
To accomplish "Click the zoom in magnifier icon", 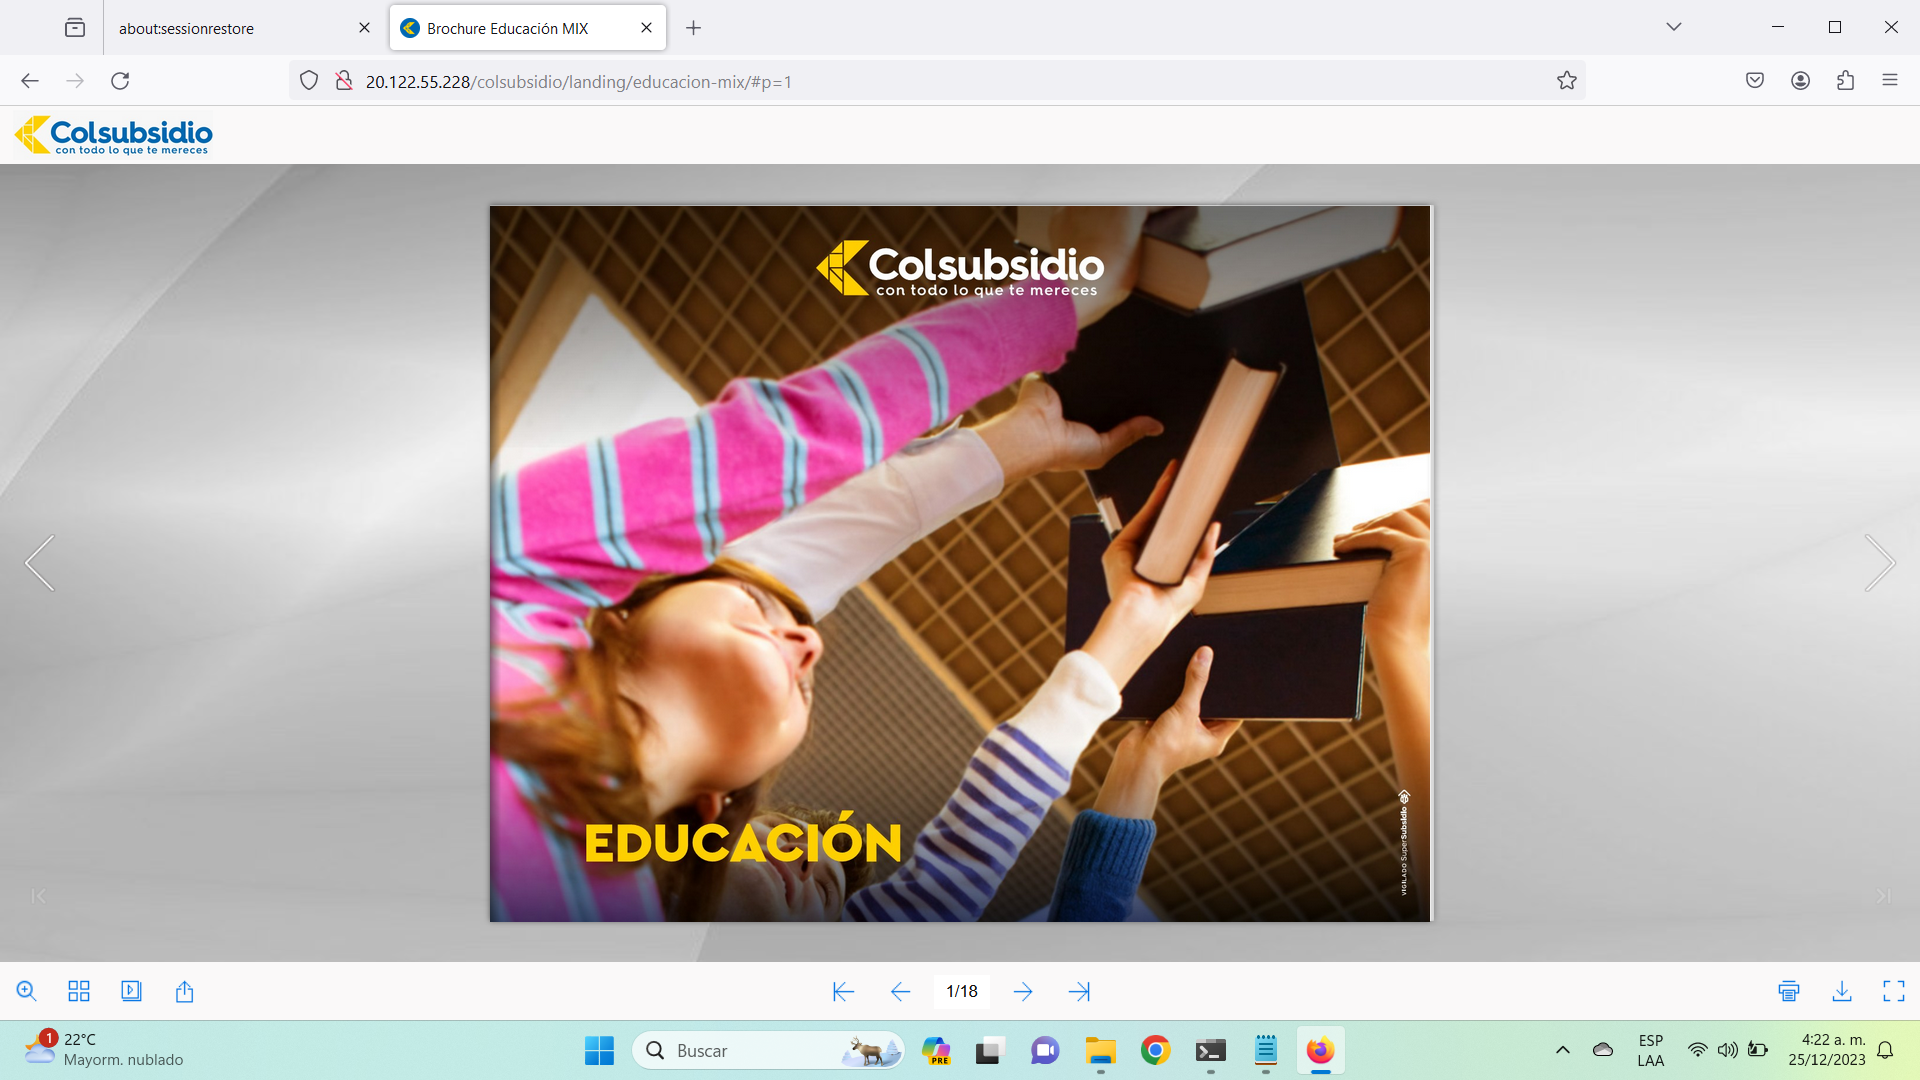I will 27,991.
